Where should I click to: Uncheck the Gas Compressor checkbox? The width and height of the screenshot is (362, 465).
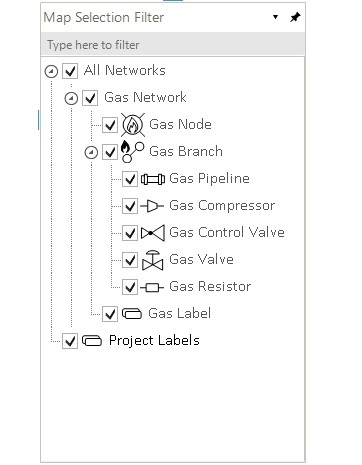point(130,206)
